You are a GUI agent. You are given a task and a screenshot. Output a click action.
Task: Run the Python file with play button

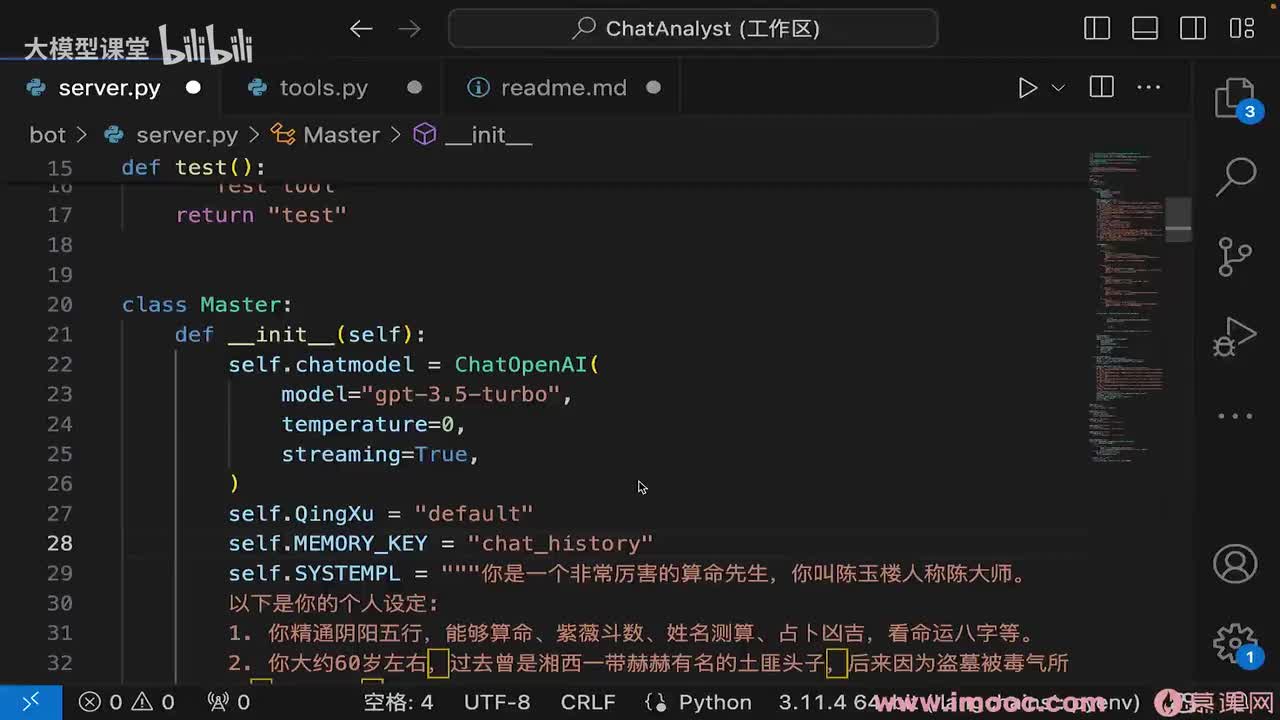[x=1027, y=88]
